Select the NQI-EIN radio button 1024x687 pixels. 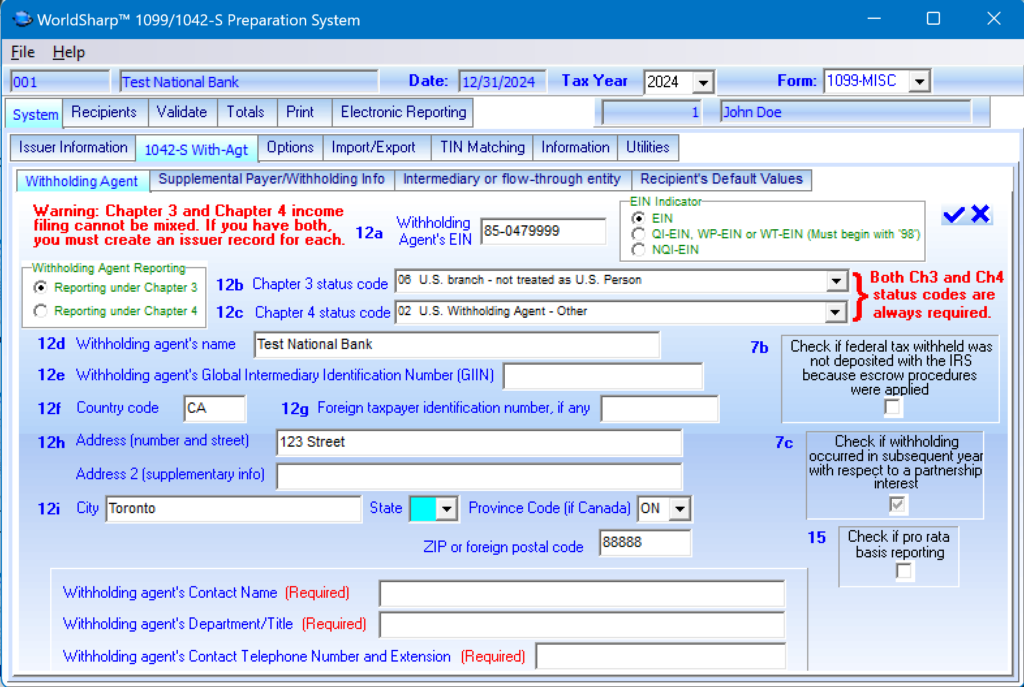(638, 249)
